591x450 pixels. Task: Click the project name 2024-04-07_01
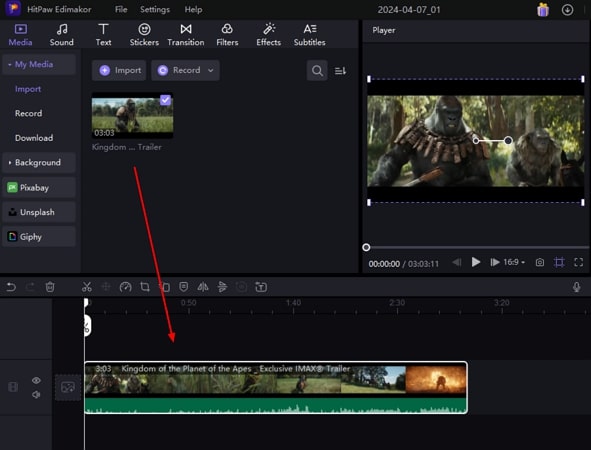tap(409, 10)
